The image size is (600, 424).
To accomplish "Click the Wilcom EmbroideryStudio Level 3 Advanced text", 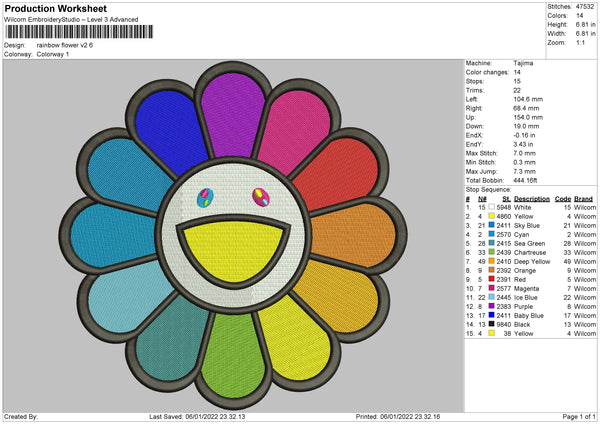I will [71, 20].
